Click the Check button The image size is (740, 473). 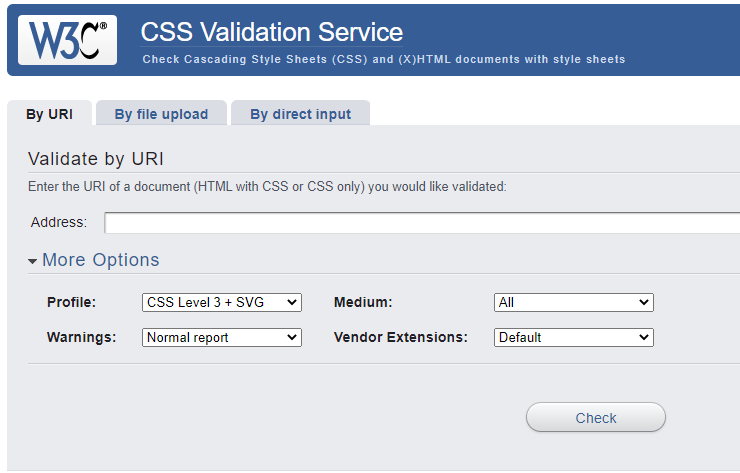596,417
